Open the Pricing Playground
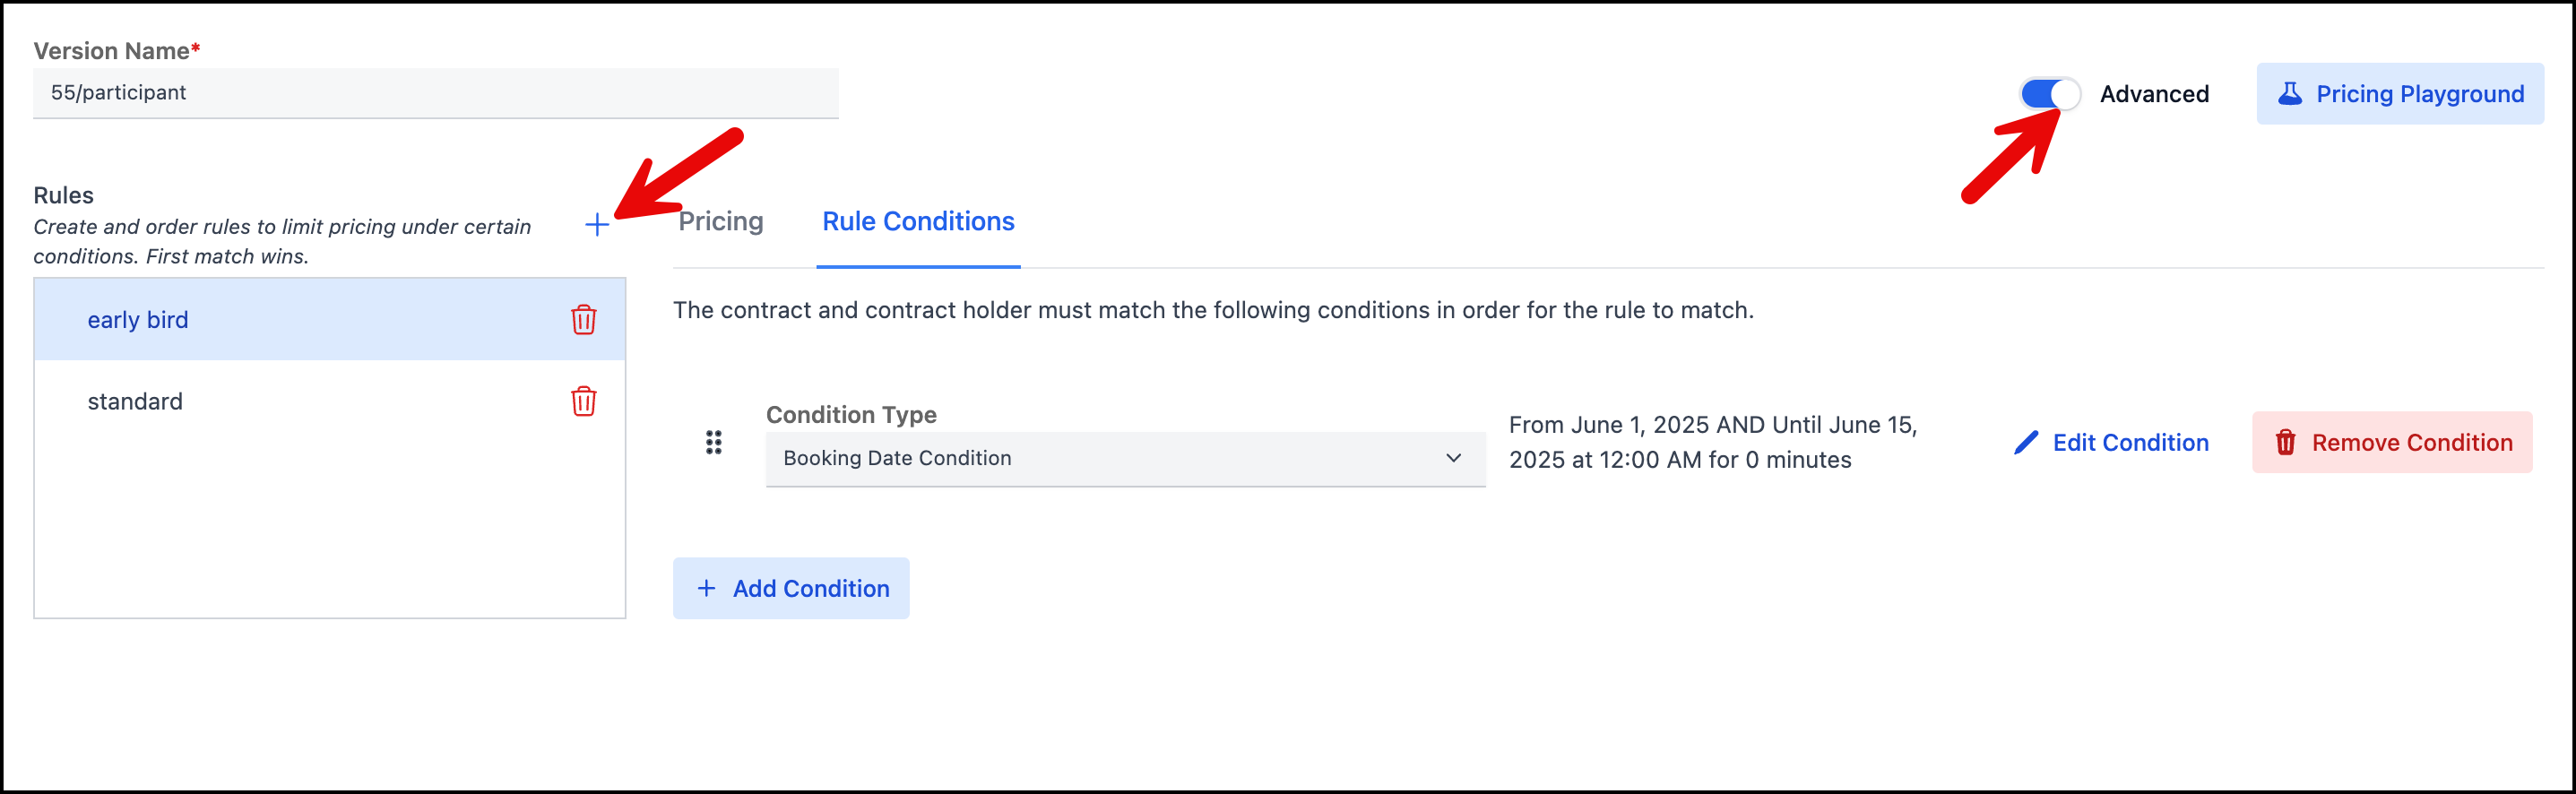Image resolution: width=2576 pixels, height=794 pixels. (x=2400, y=94)
